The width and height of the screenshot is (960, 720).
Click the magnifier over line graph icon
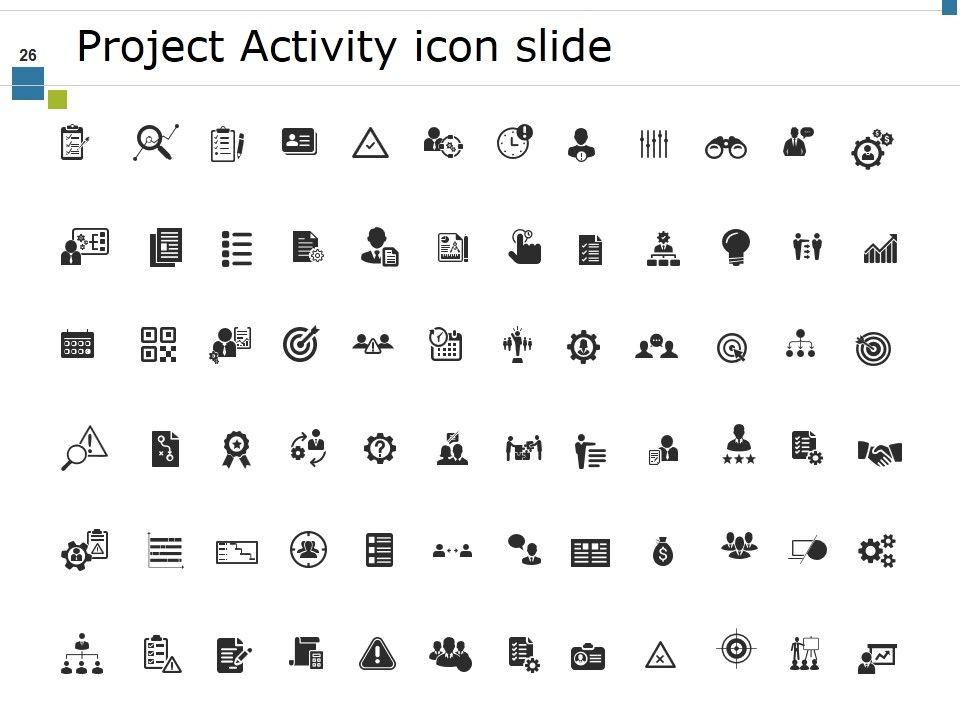click(156, 143)
